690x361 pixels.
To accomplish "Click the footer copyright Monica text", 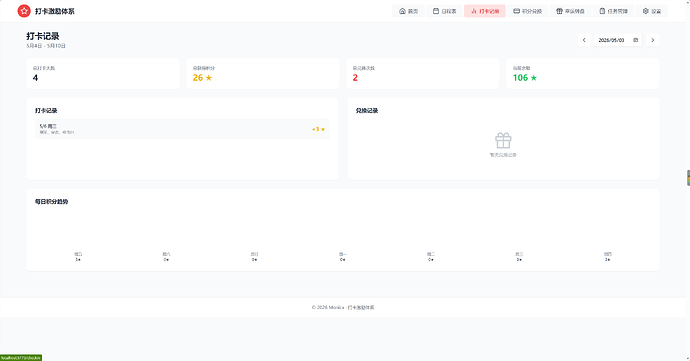I will (343, 307).
